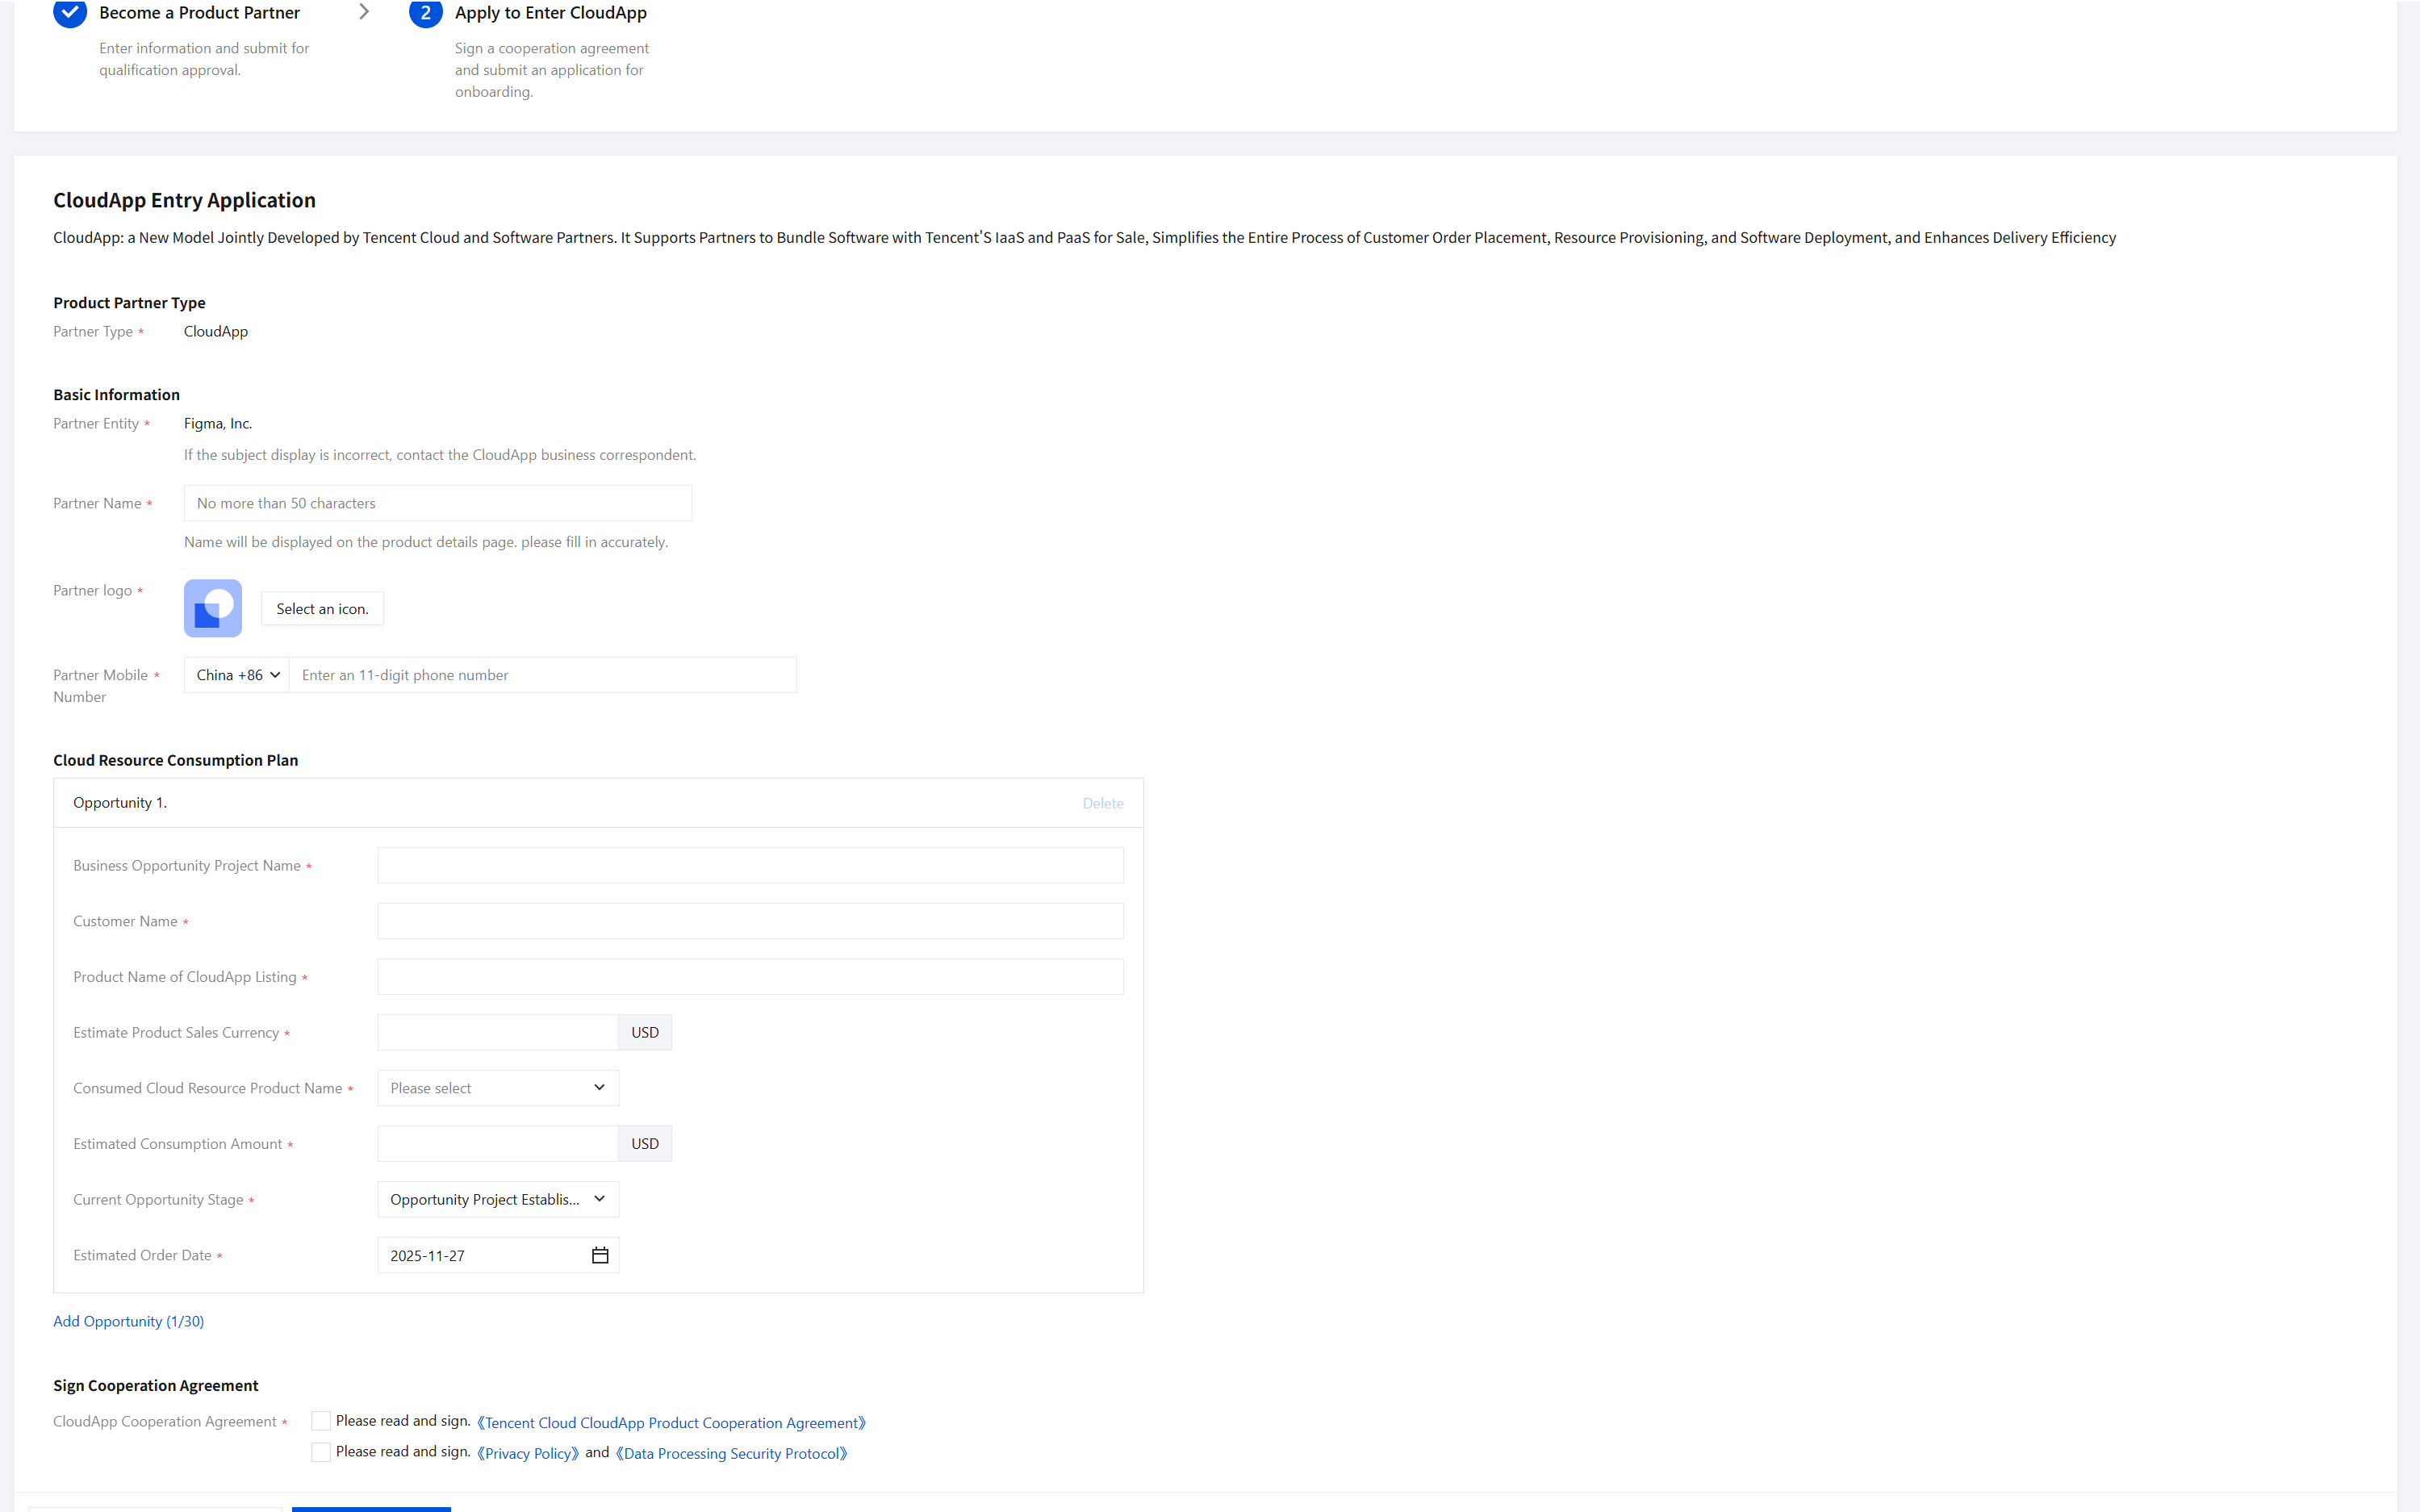Open the Data Processing Security Protocol link

pyautogui.click(x=732, y=1453)
